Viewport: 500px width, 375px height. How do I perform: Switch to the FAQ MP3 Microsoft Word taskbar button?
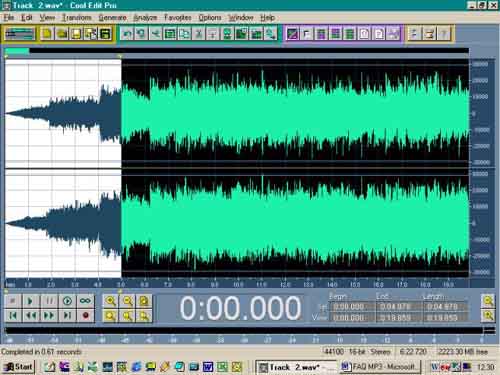[379, 367]
